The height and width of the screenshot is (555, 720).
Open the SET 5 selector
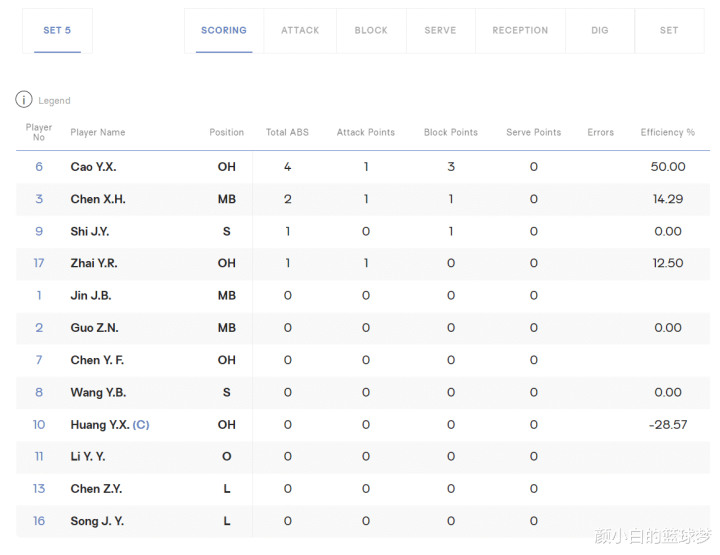click(57, 30)
